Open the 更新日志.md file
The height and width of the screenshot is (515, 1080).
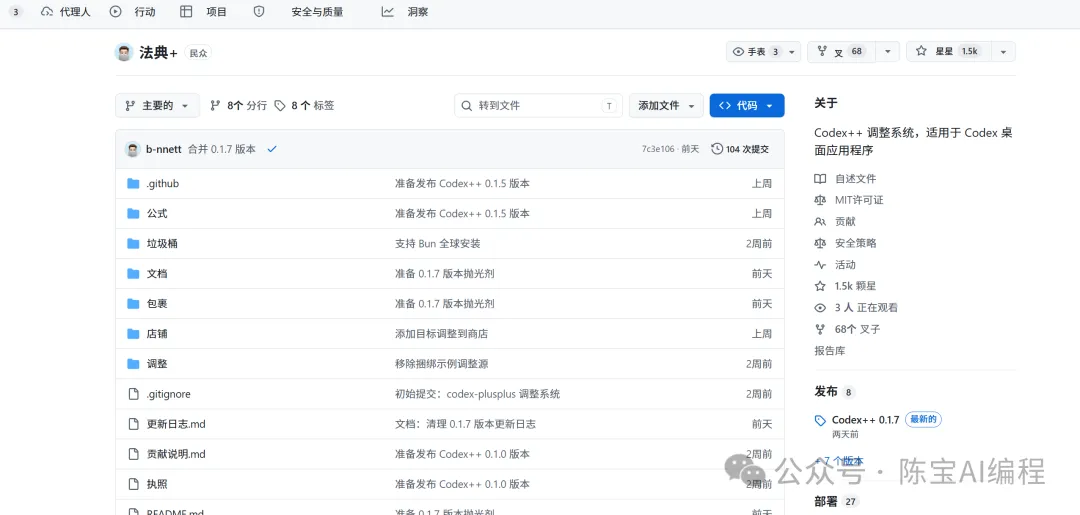click(x=176, y=424)
